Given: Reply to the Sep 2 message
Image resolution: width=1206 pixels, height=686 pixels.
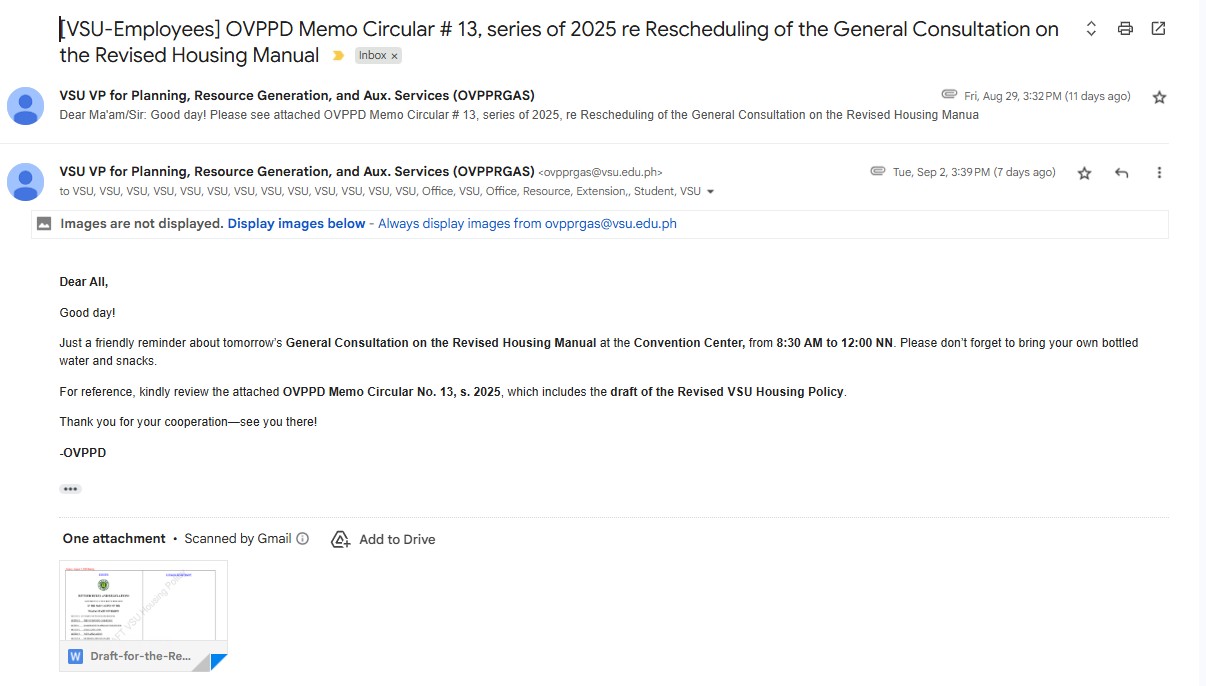Looking at the screenshot, I should point(1121,173).
